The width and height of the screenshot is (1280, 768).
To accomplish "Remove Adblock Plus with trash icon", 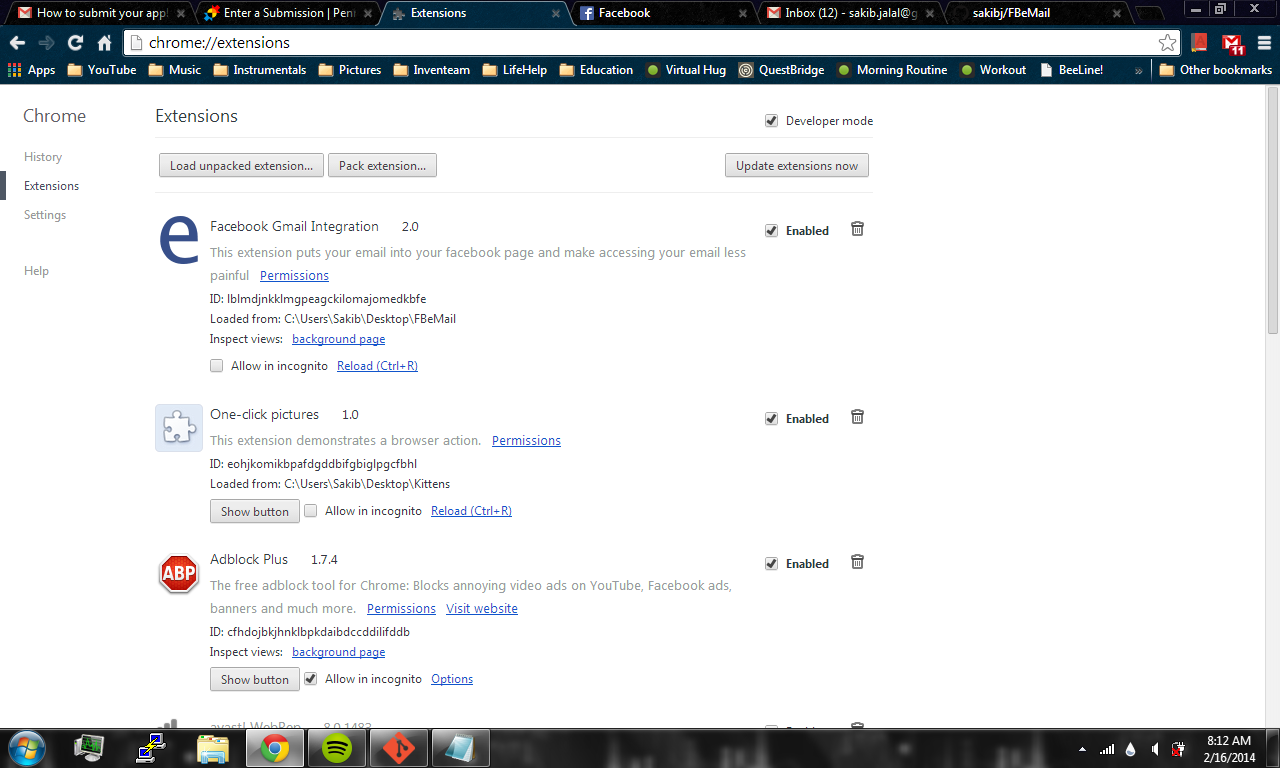I will click(x=857, y=562).
